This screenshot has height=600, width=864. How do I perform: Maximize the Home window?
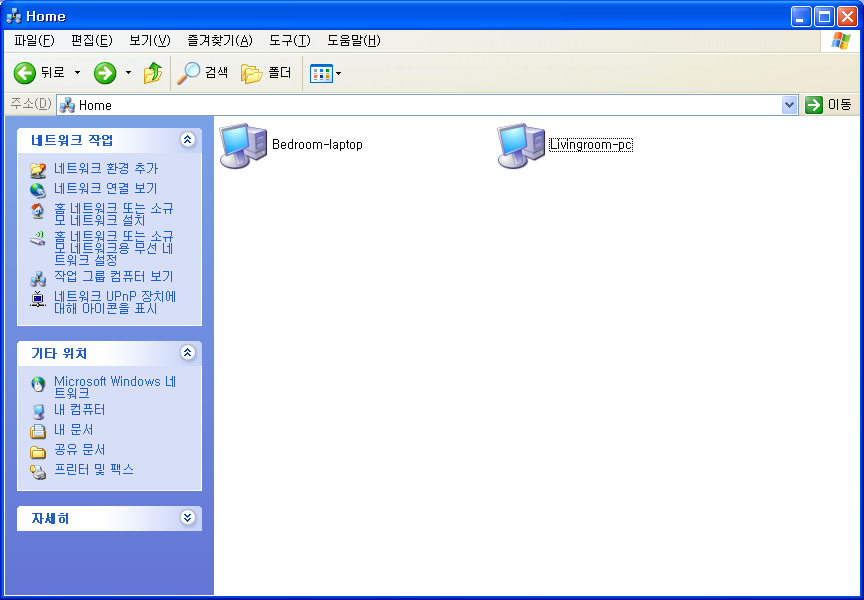pos(824,17)
